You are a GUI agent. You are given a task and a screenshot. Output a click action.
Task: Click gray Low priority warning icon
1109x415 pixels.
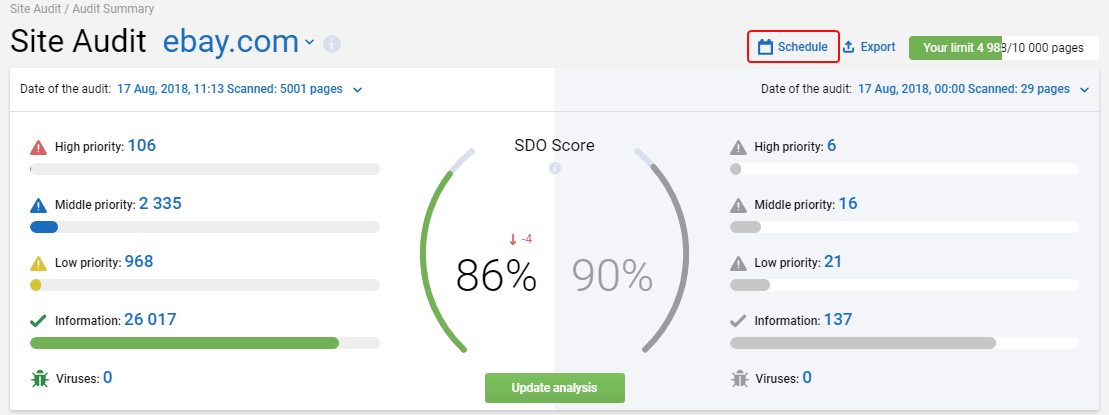tap(738, 263)
